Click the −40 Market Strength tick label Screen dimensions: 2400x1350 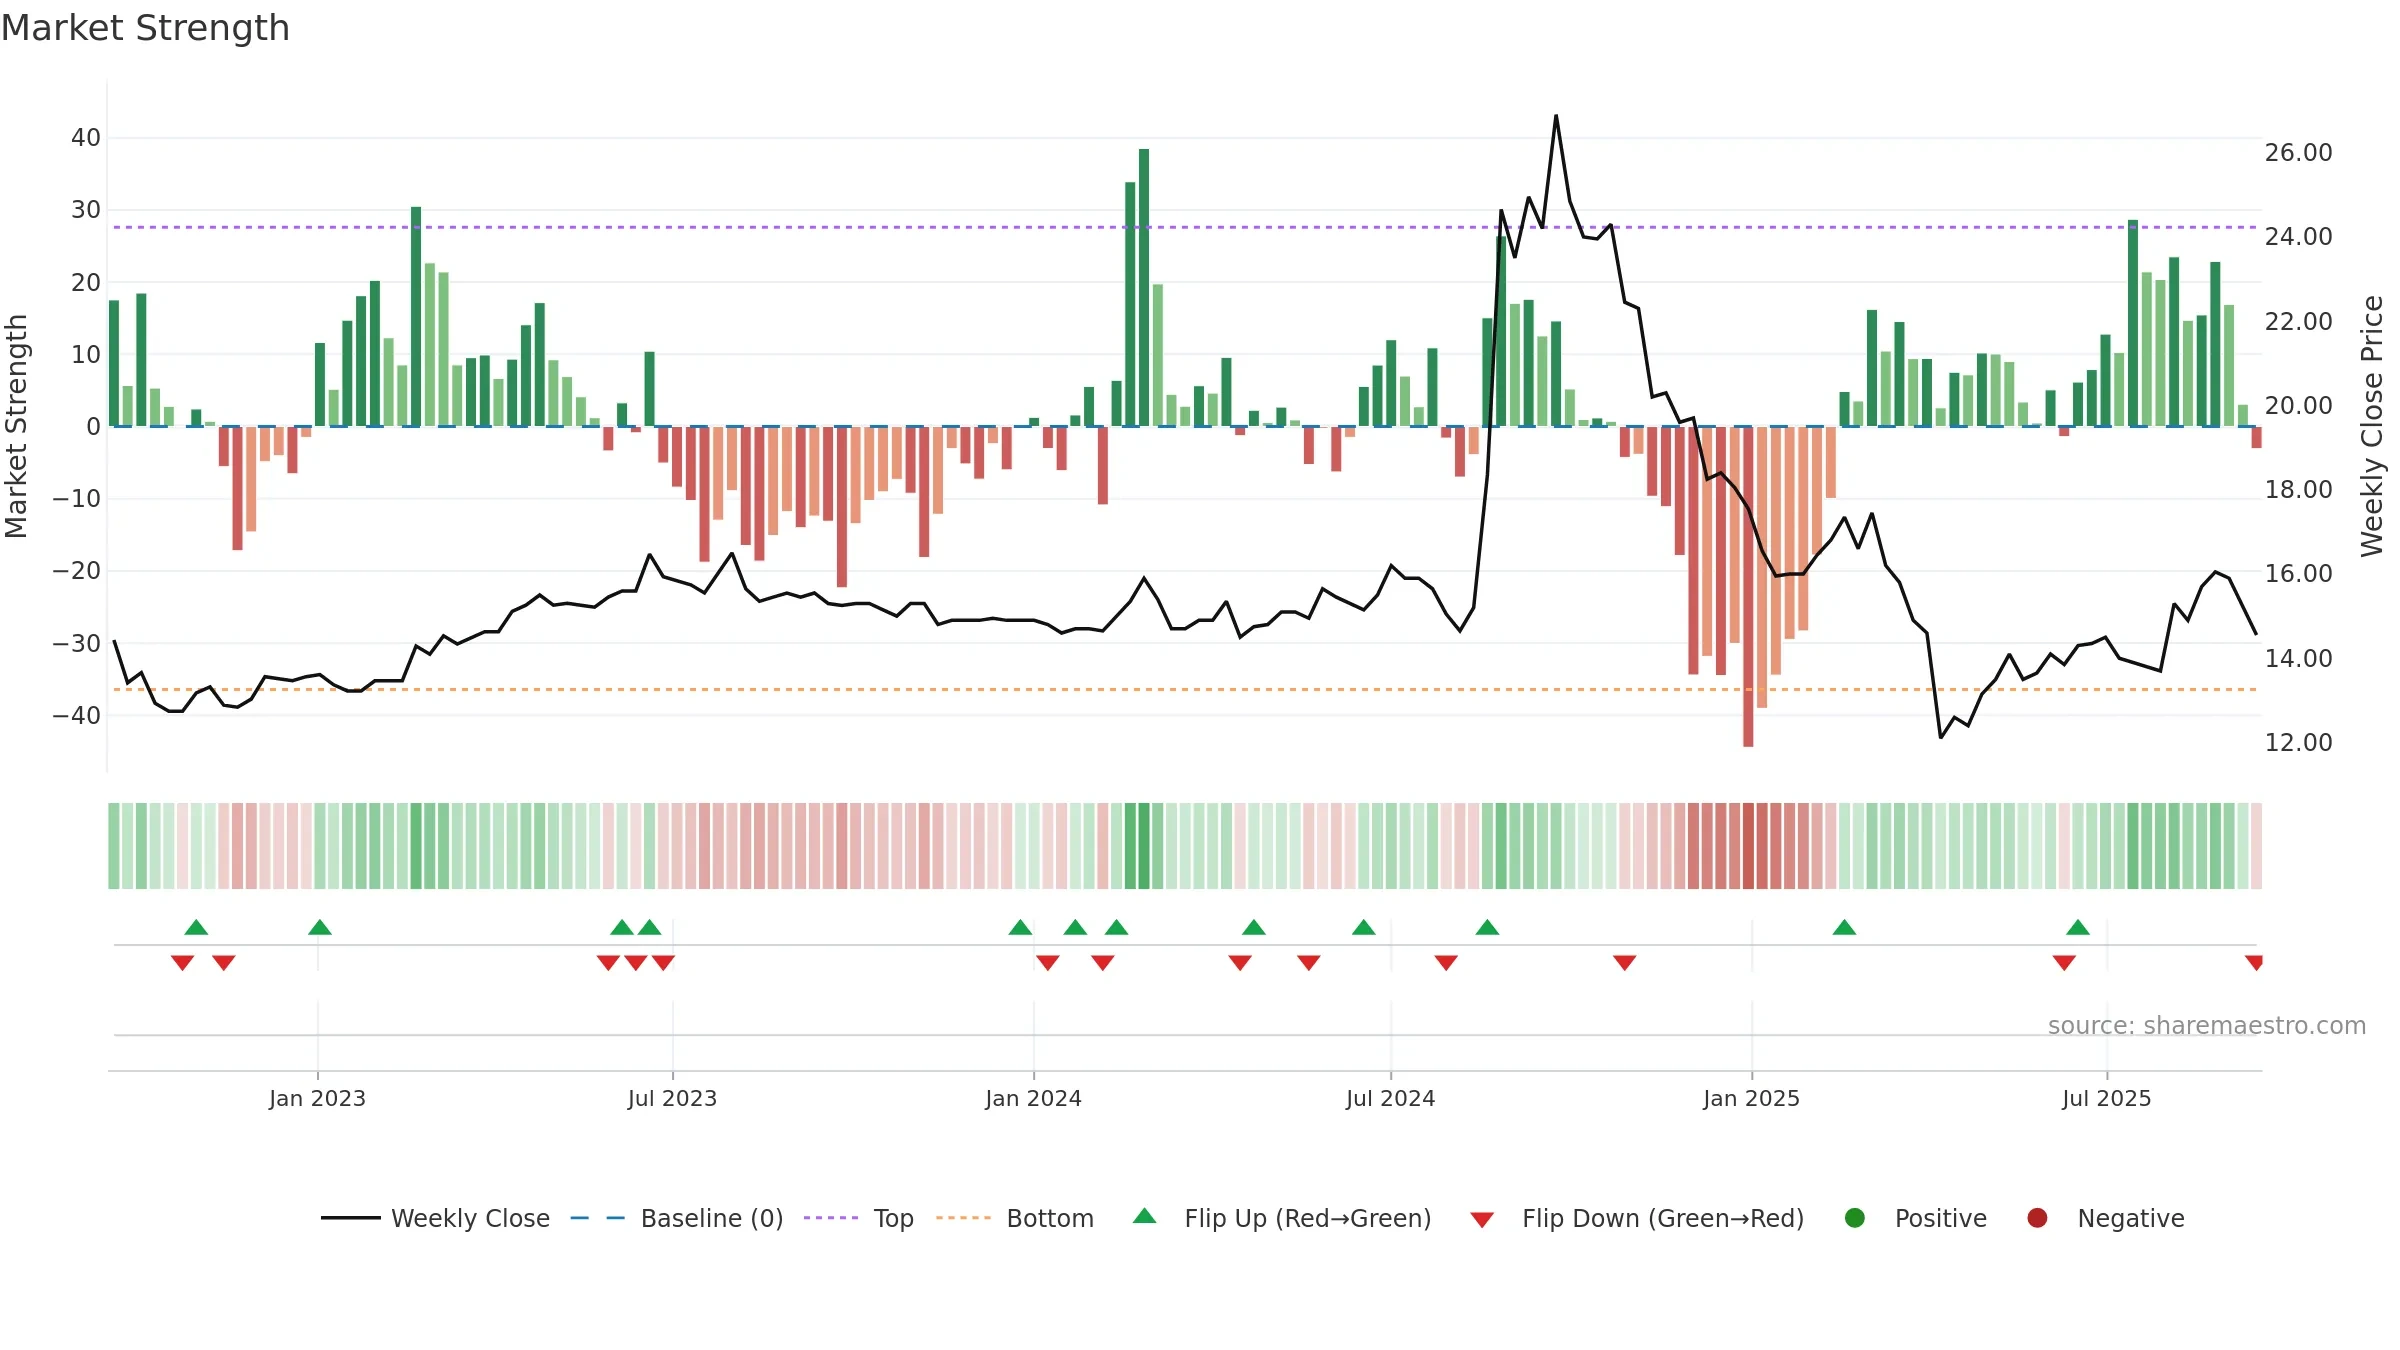point(77,716)
